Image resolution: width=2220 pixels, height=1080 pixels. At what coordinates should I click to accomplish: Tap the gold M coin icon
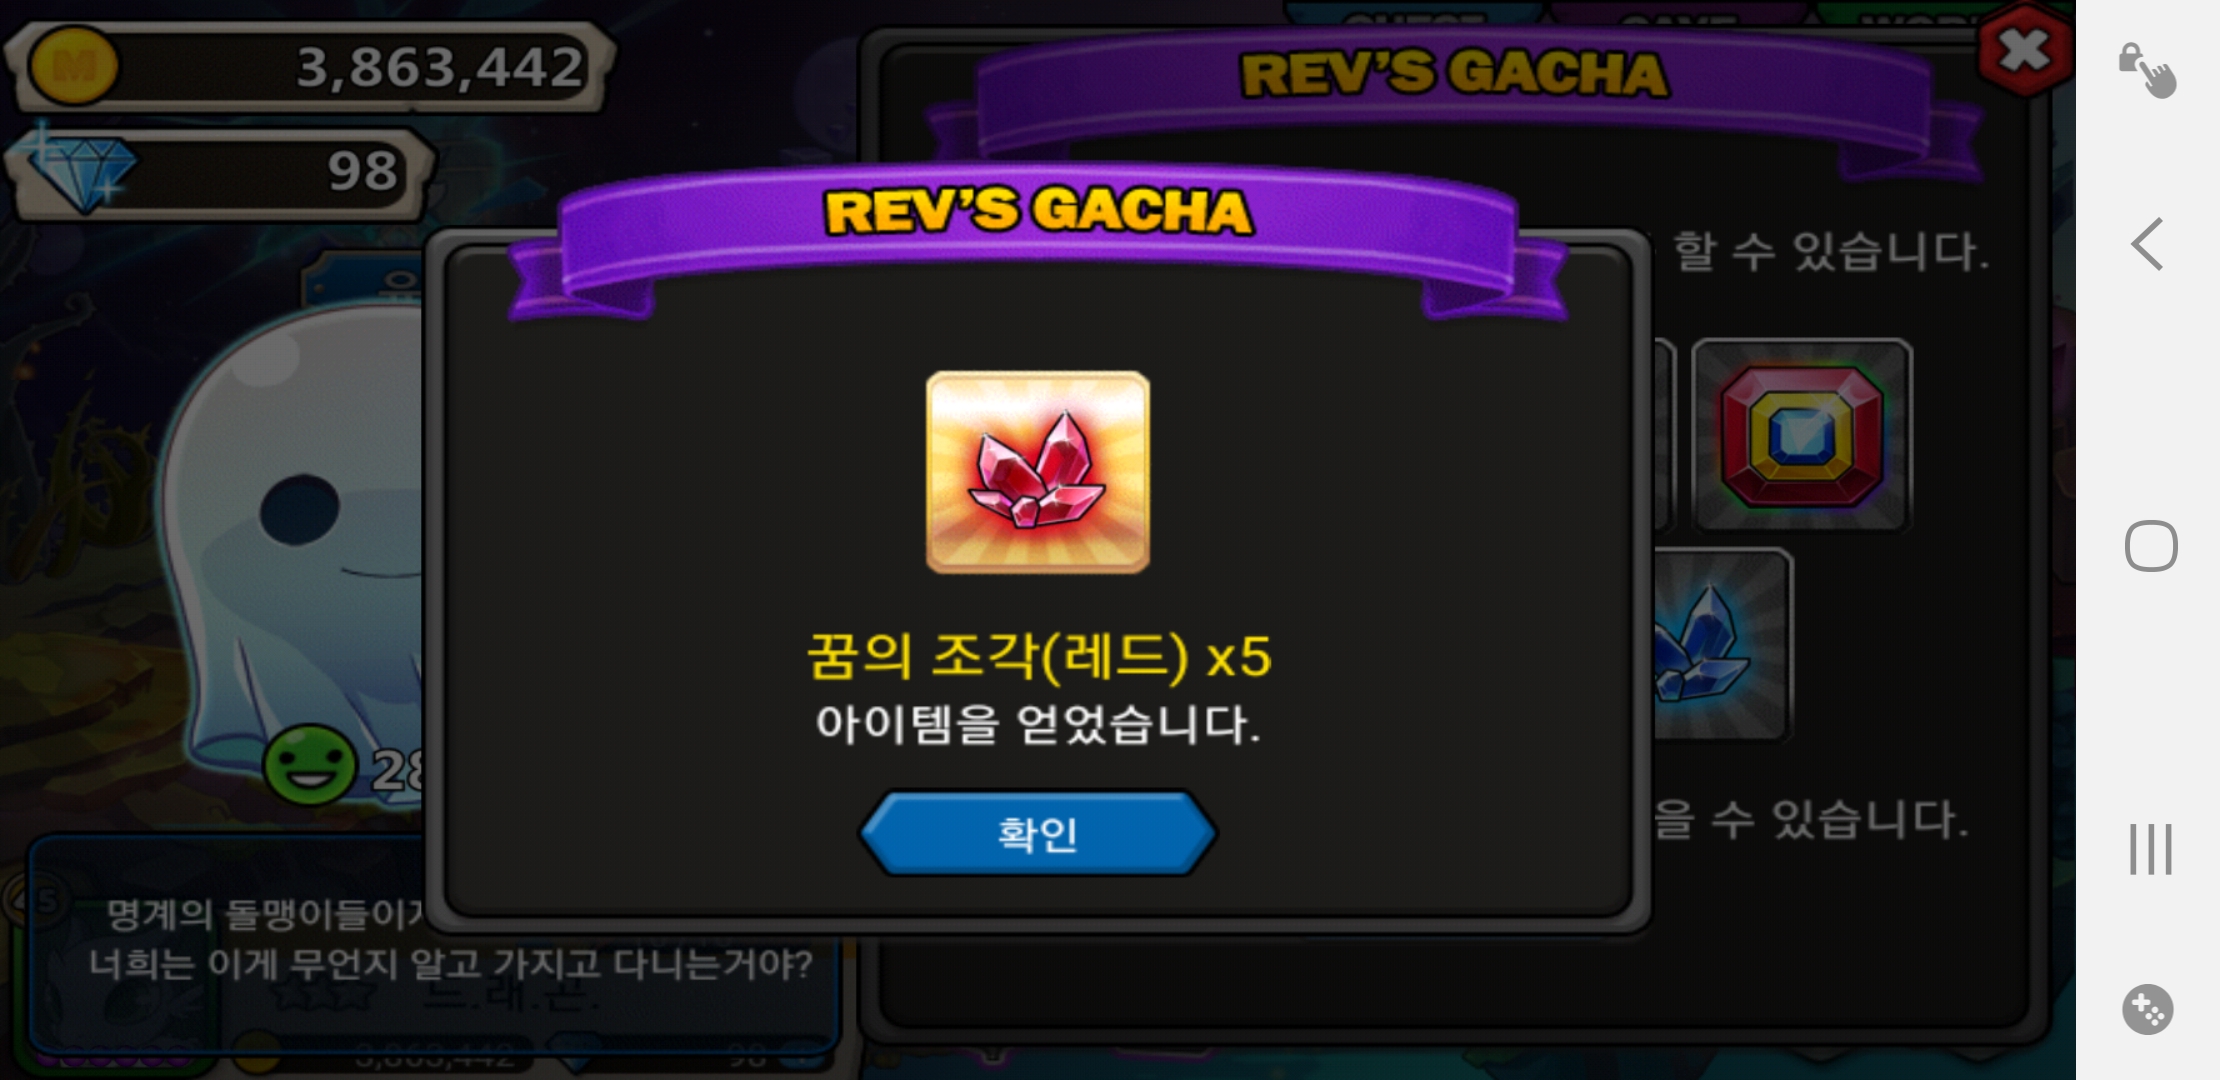coord(73,67)
